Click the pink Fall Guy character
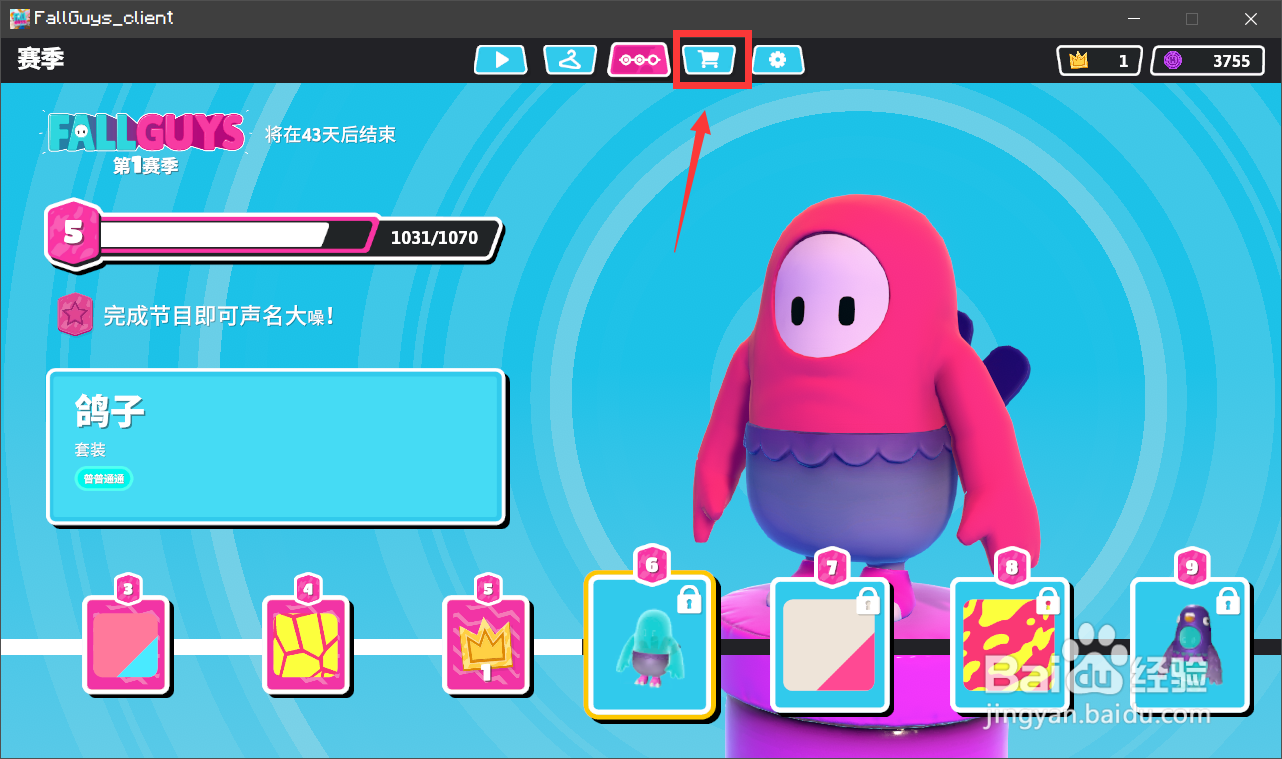 (860, 400)
